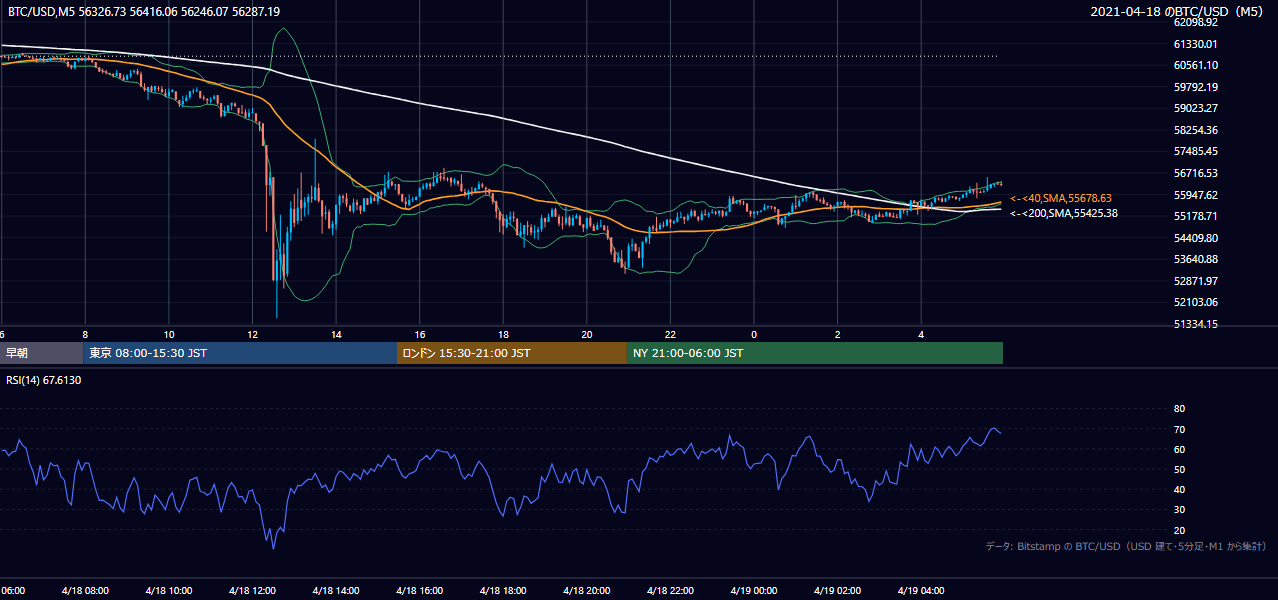The height and width of the screenshot is (600, 1278).
Task: Click price axis value 51334.15
Action: click(x=1195, y=324)
